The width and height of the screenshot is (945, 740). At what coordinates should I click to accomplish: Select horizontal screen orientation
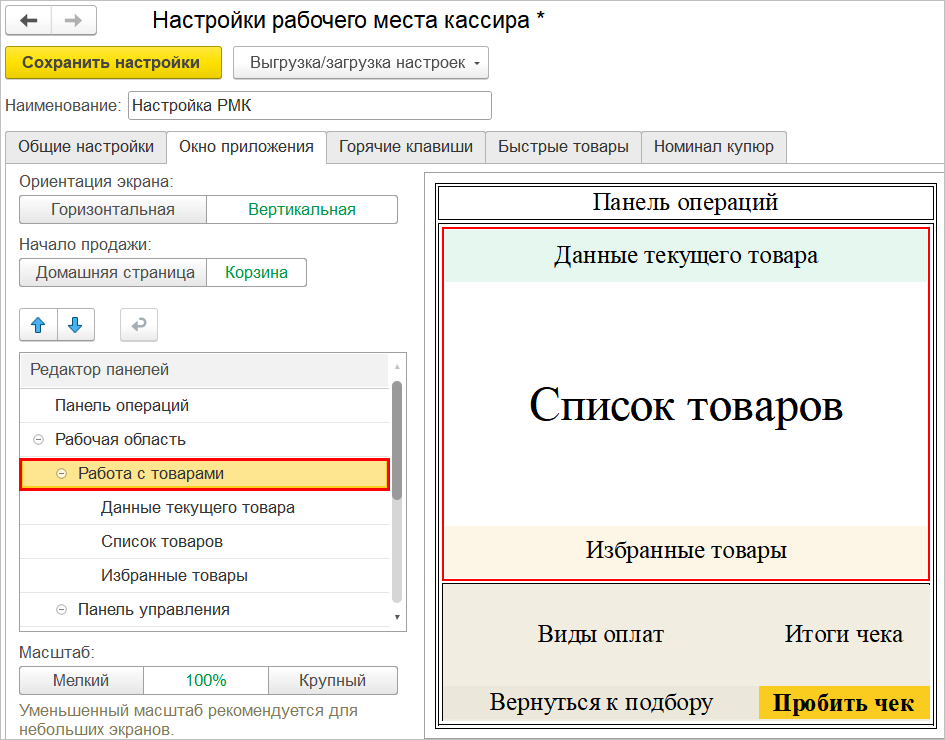(x=113, y=209)
